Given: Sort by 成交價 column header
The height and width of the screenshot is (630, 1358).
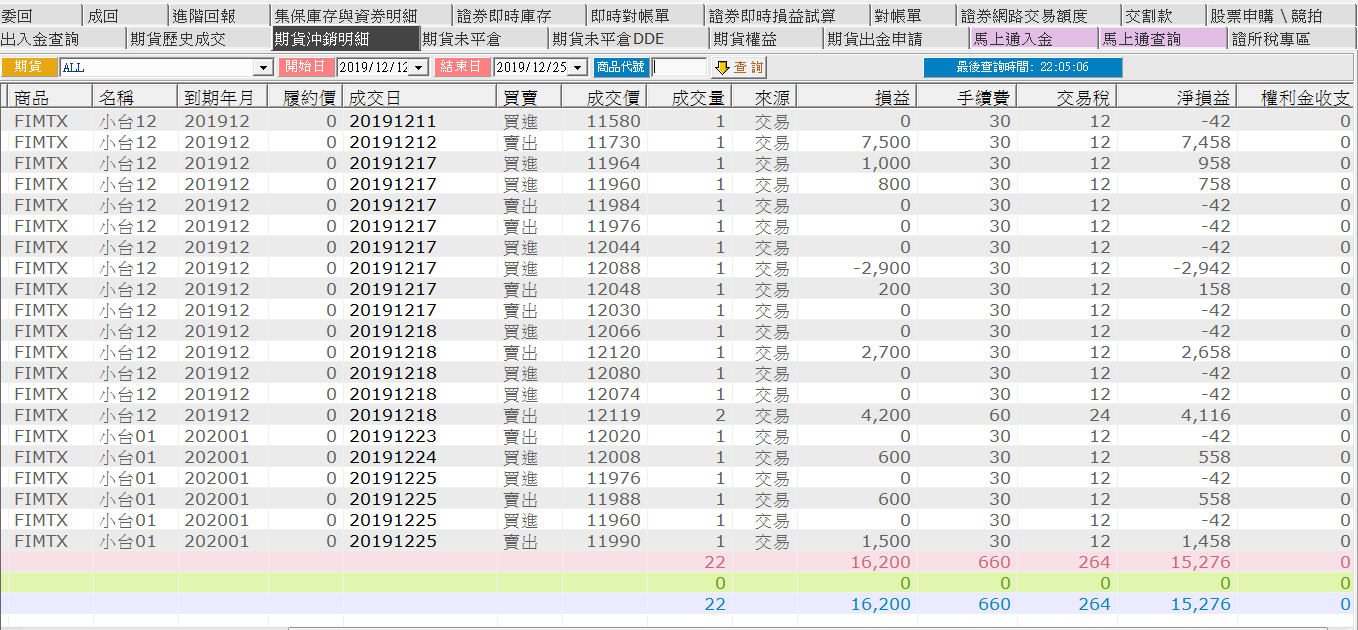Looking at the screenshot, I should click(603, 97).
